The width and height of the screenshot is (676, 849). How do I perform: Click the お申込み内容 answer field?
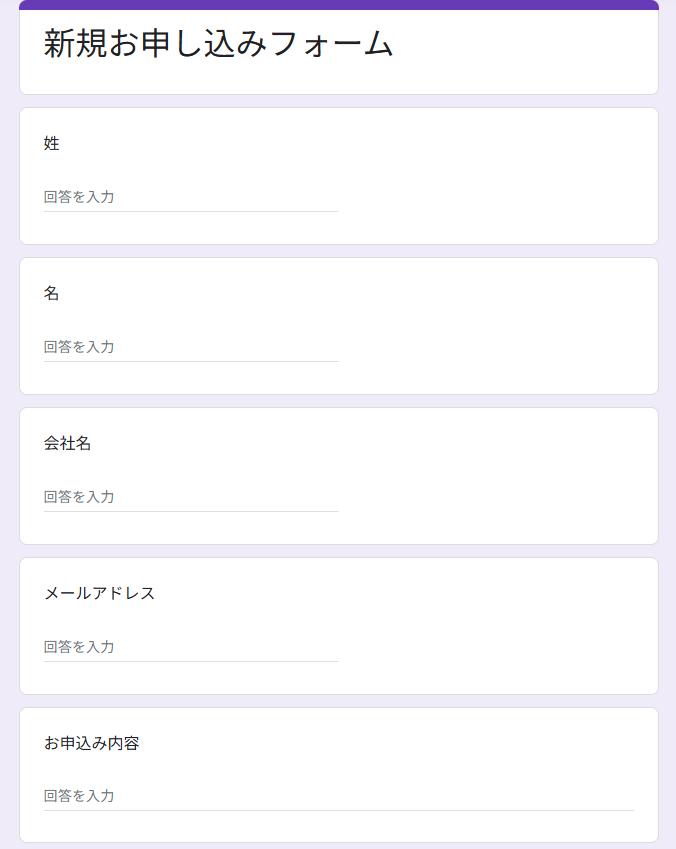click(338, 796)
